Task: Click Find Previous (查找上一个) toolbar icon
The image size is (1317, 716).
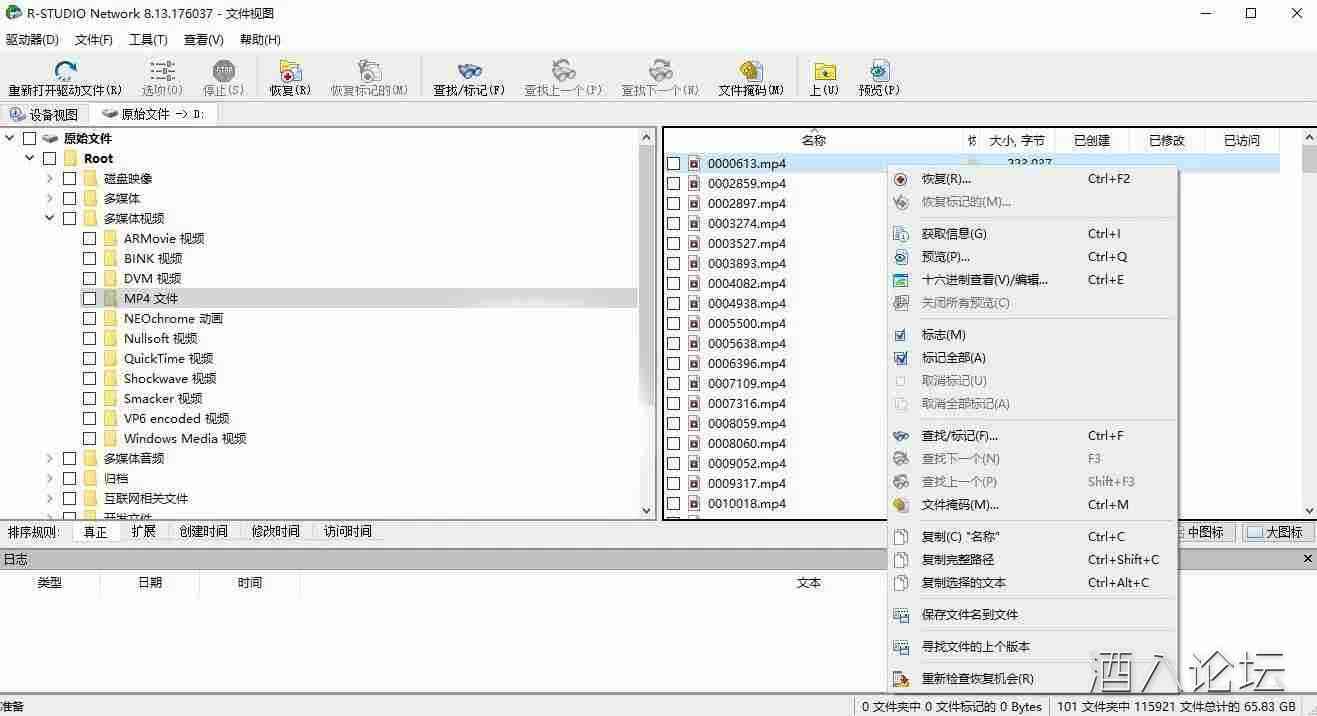Action: click(x=563, y=71)
